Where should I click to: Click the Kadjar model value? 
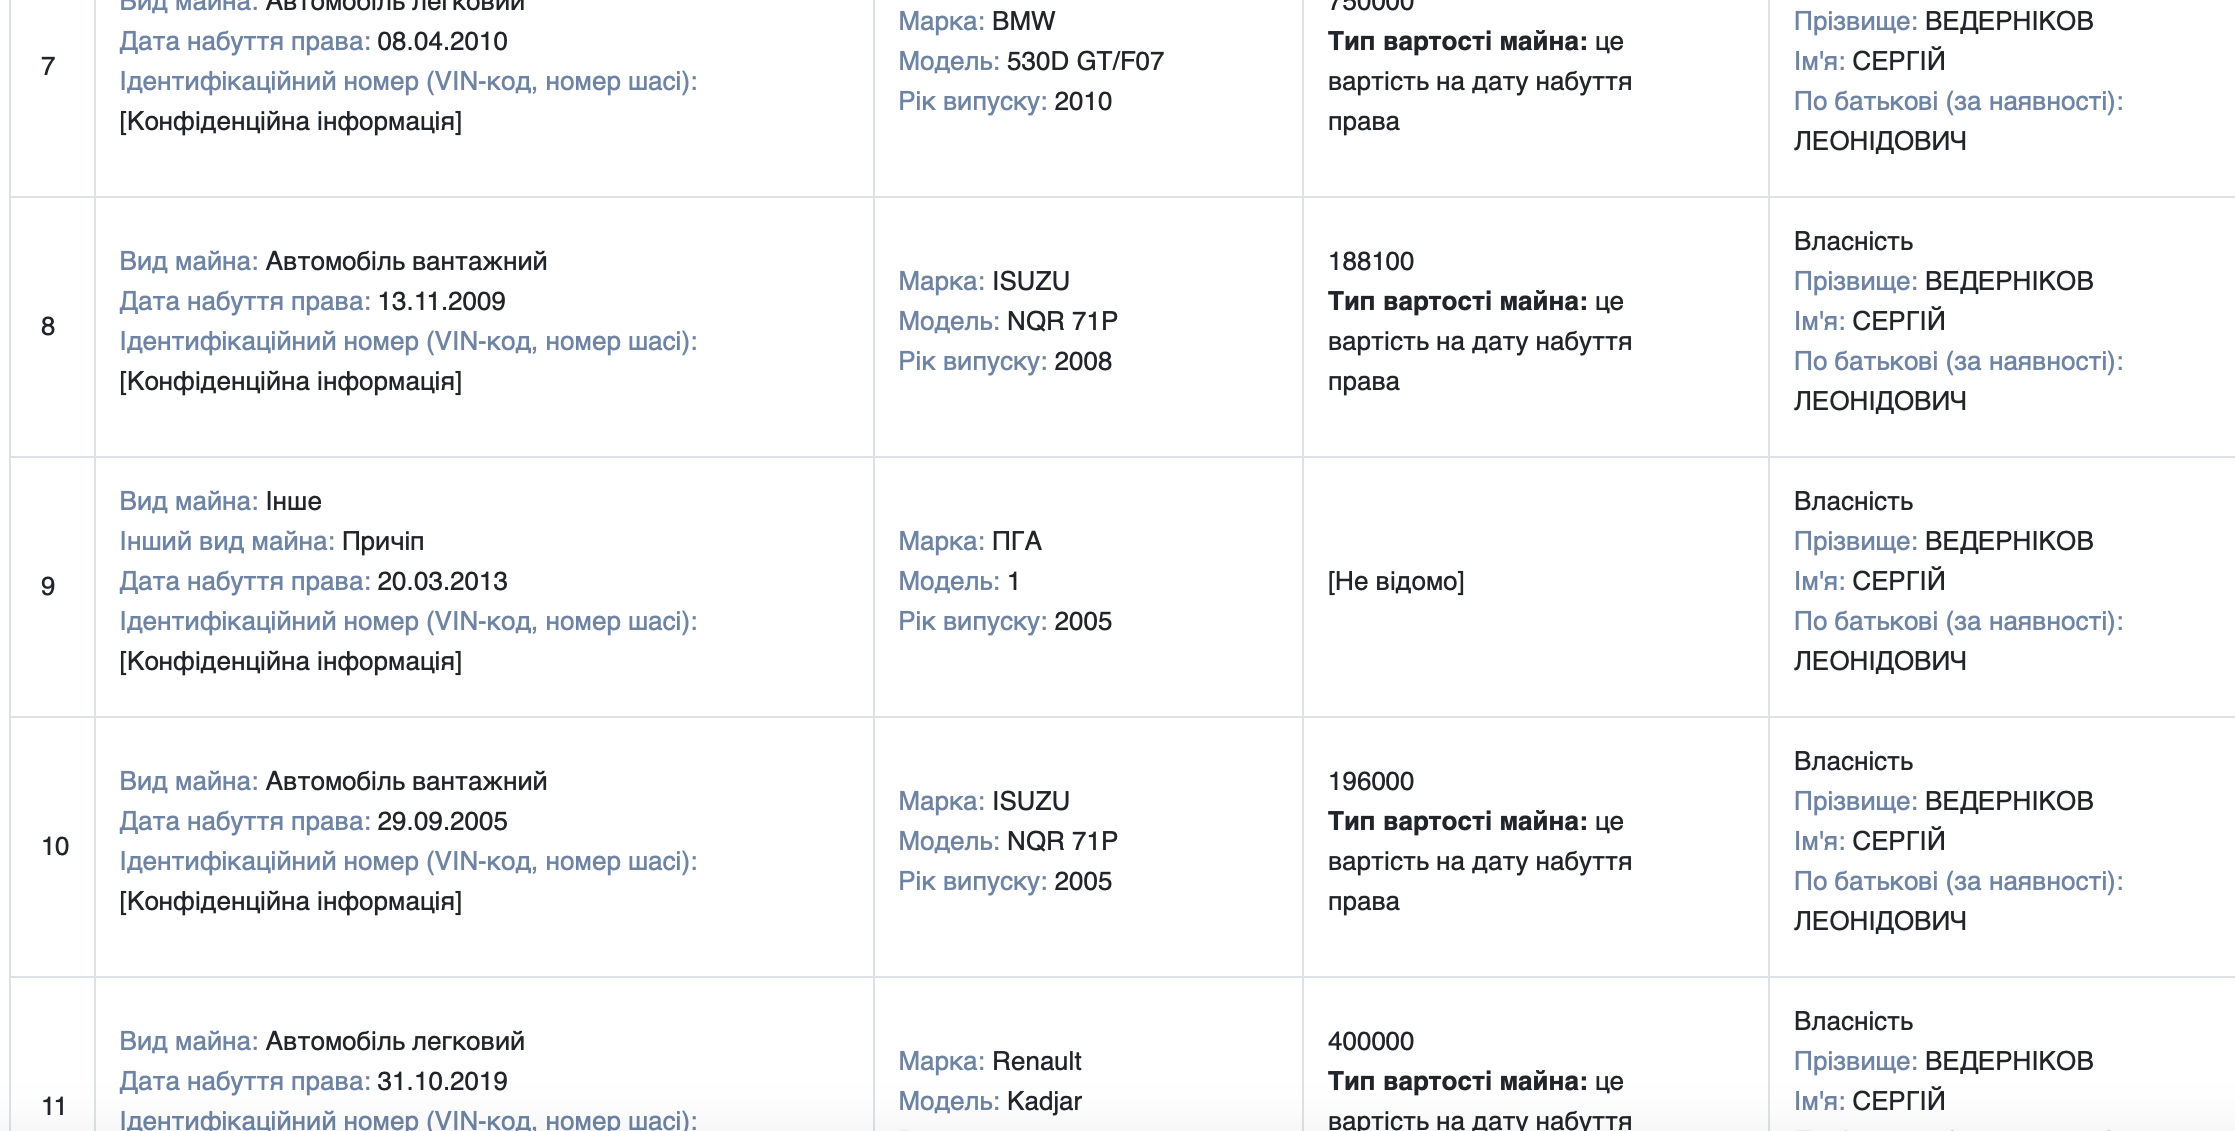coord(1044,1101)
